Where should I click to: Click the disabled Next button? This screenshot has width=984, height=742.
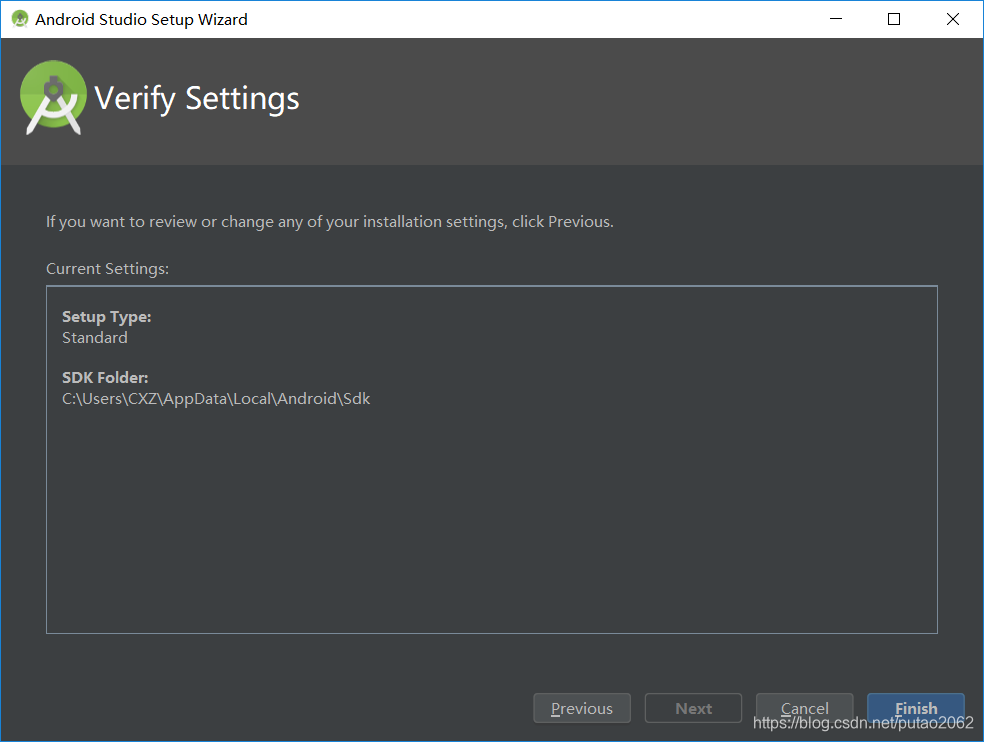point(693,708)
